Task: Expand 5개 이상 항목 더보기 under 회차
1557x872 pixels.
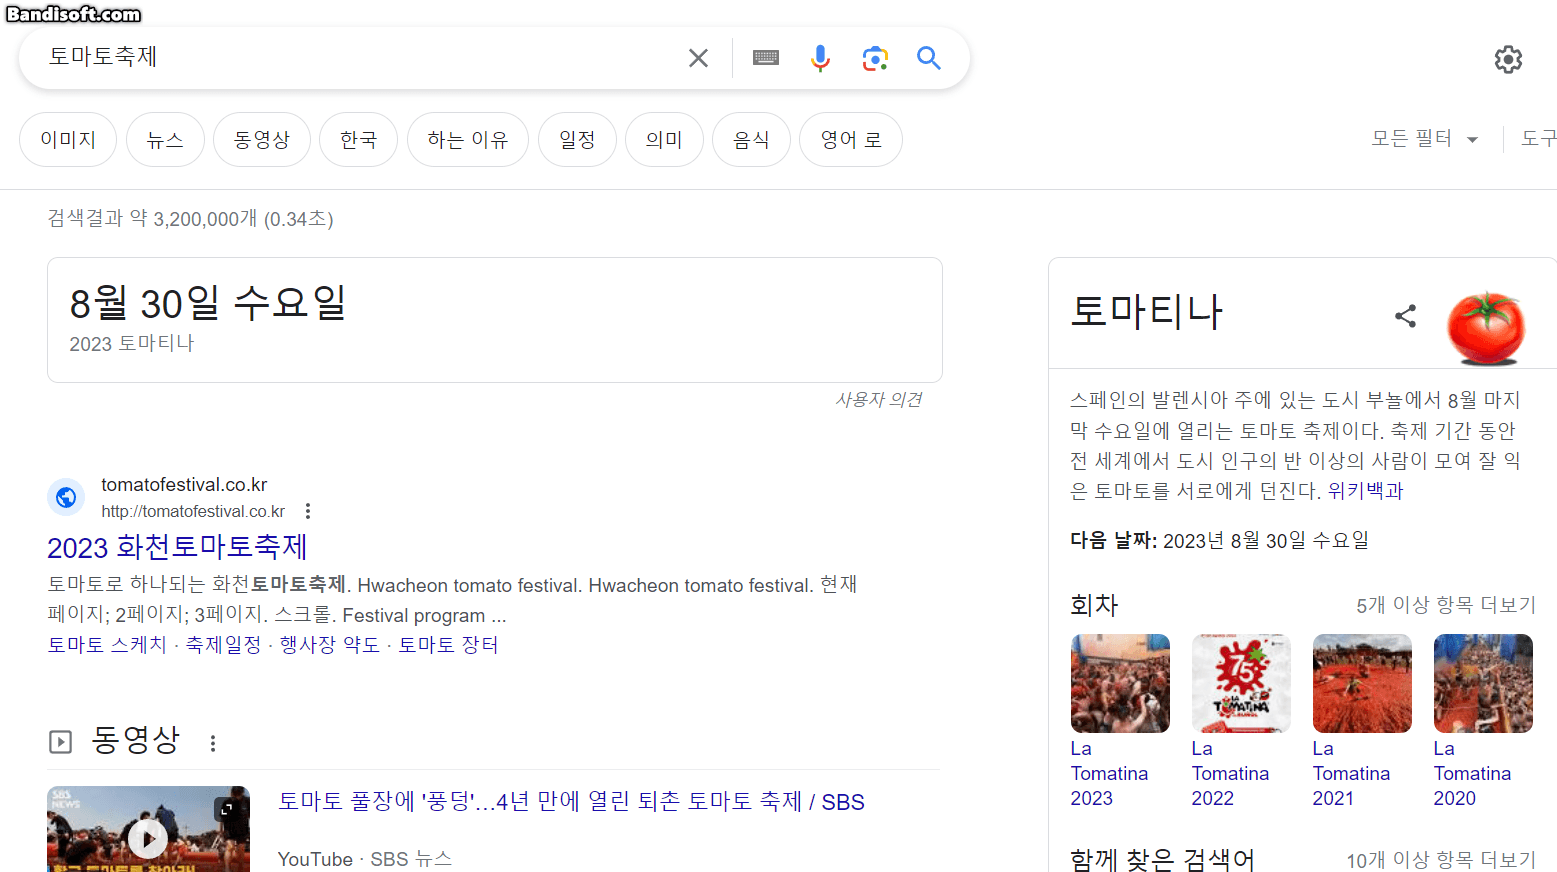Action: tap(1445, 605)
